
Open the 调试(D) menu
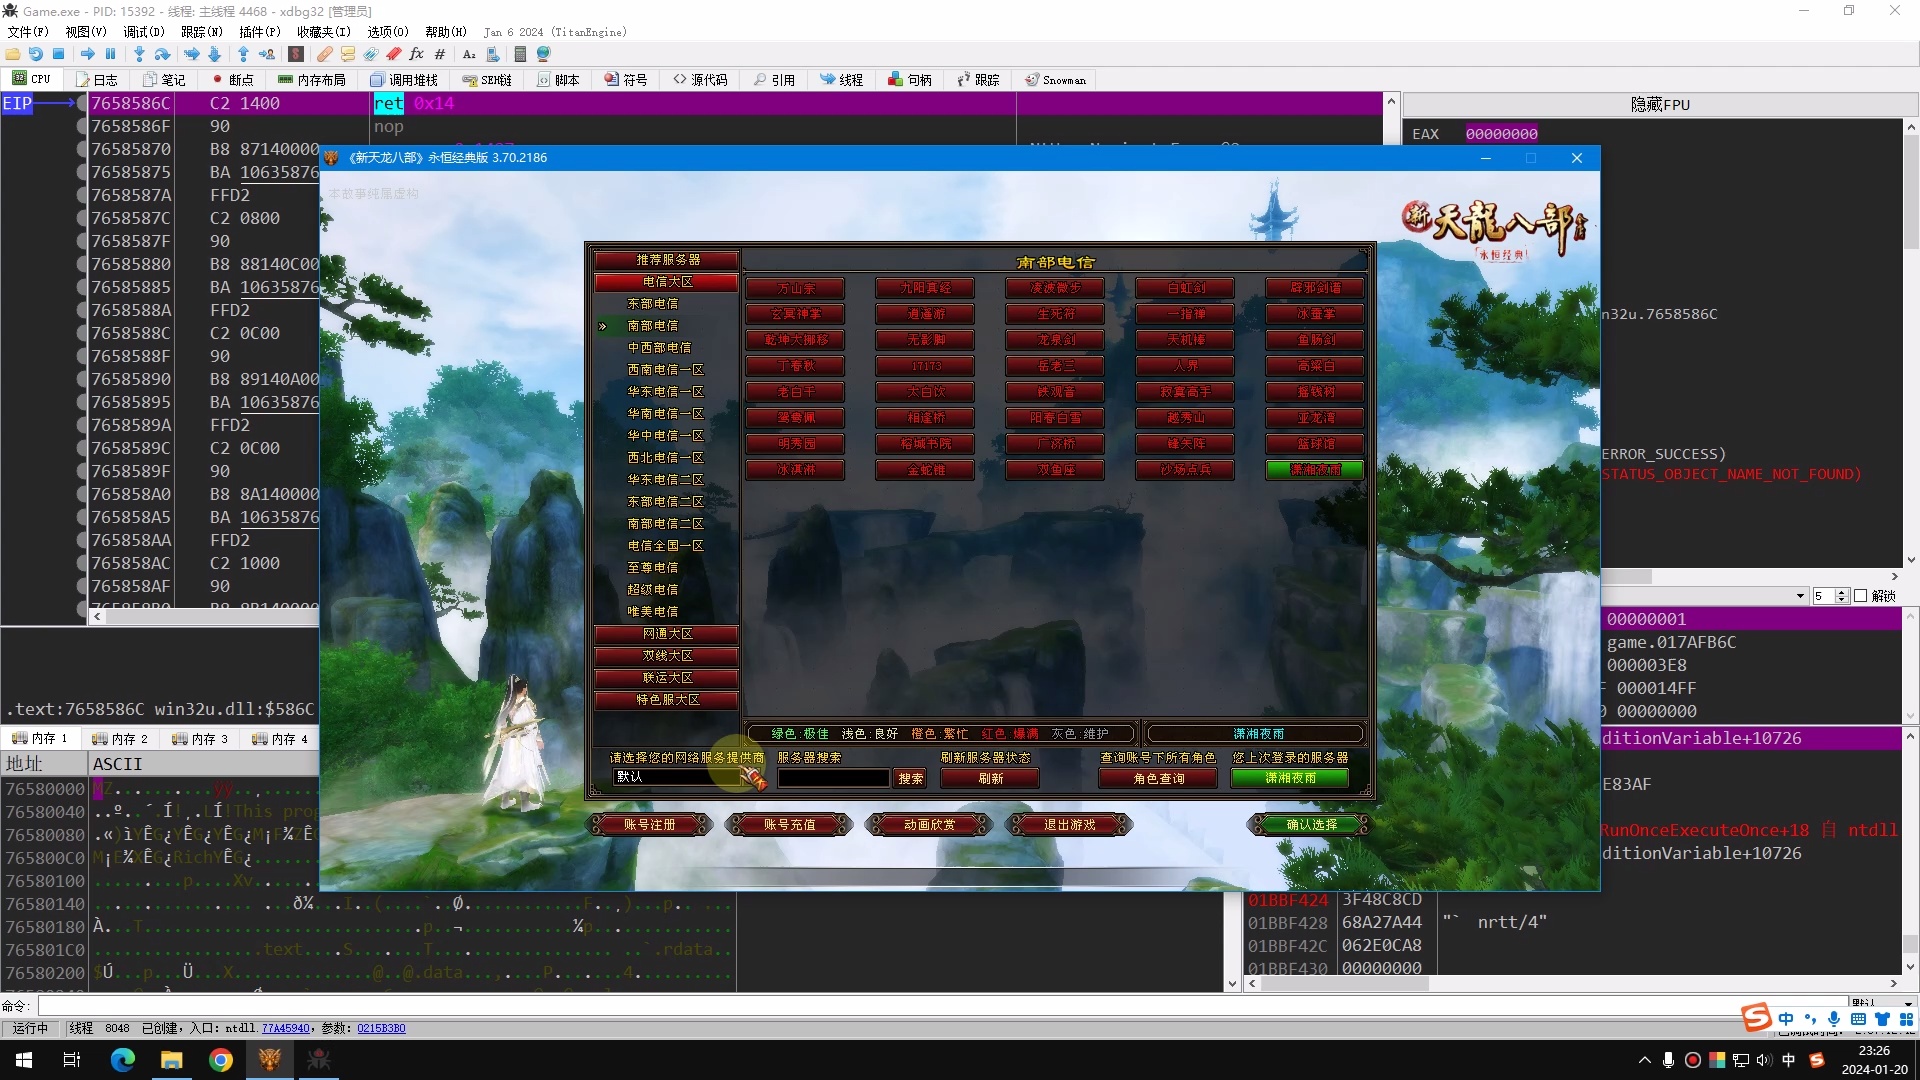click(143, 32)
